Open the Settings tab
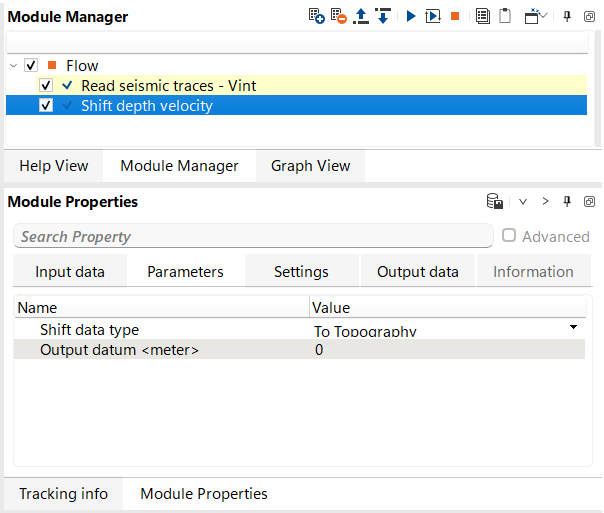 coord(301,271)
